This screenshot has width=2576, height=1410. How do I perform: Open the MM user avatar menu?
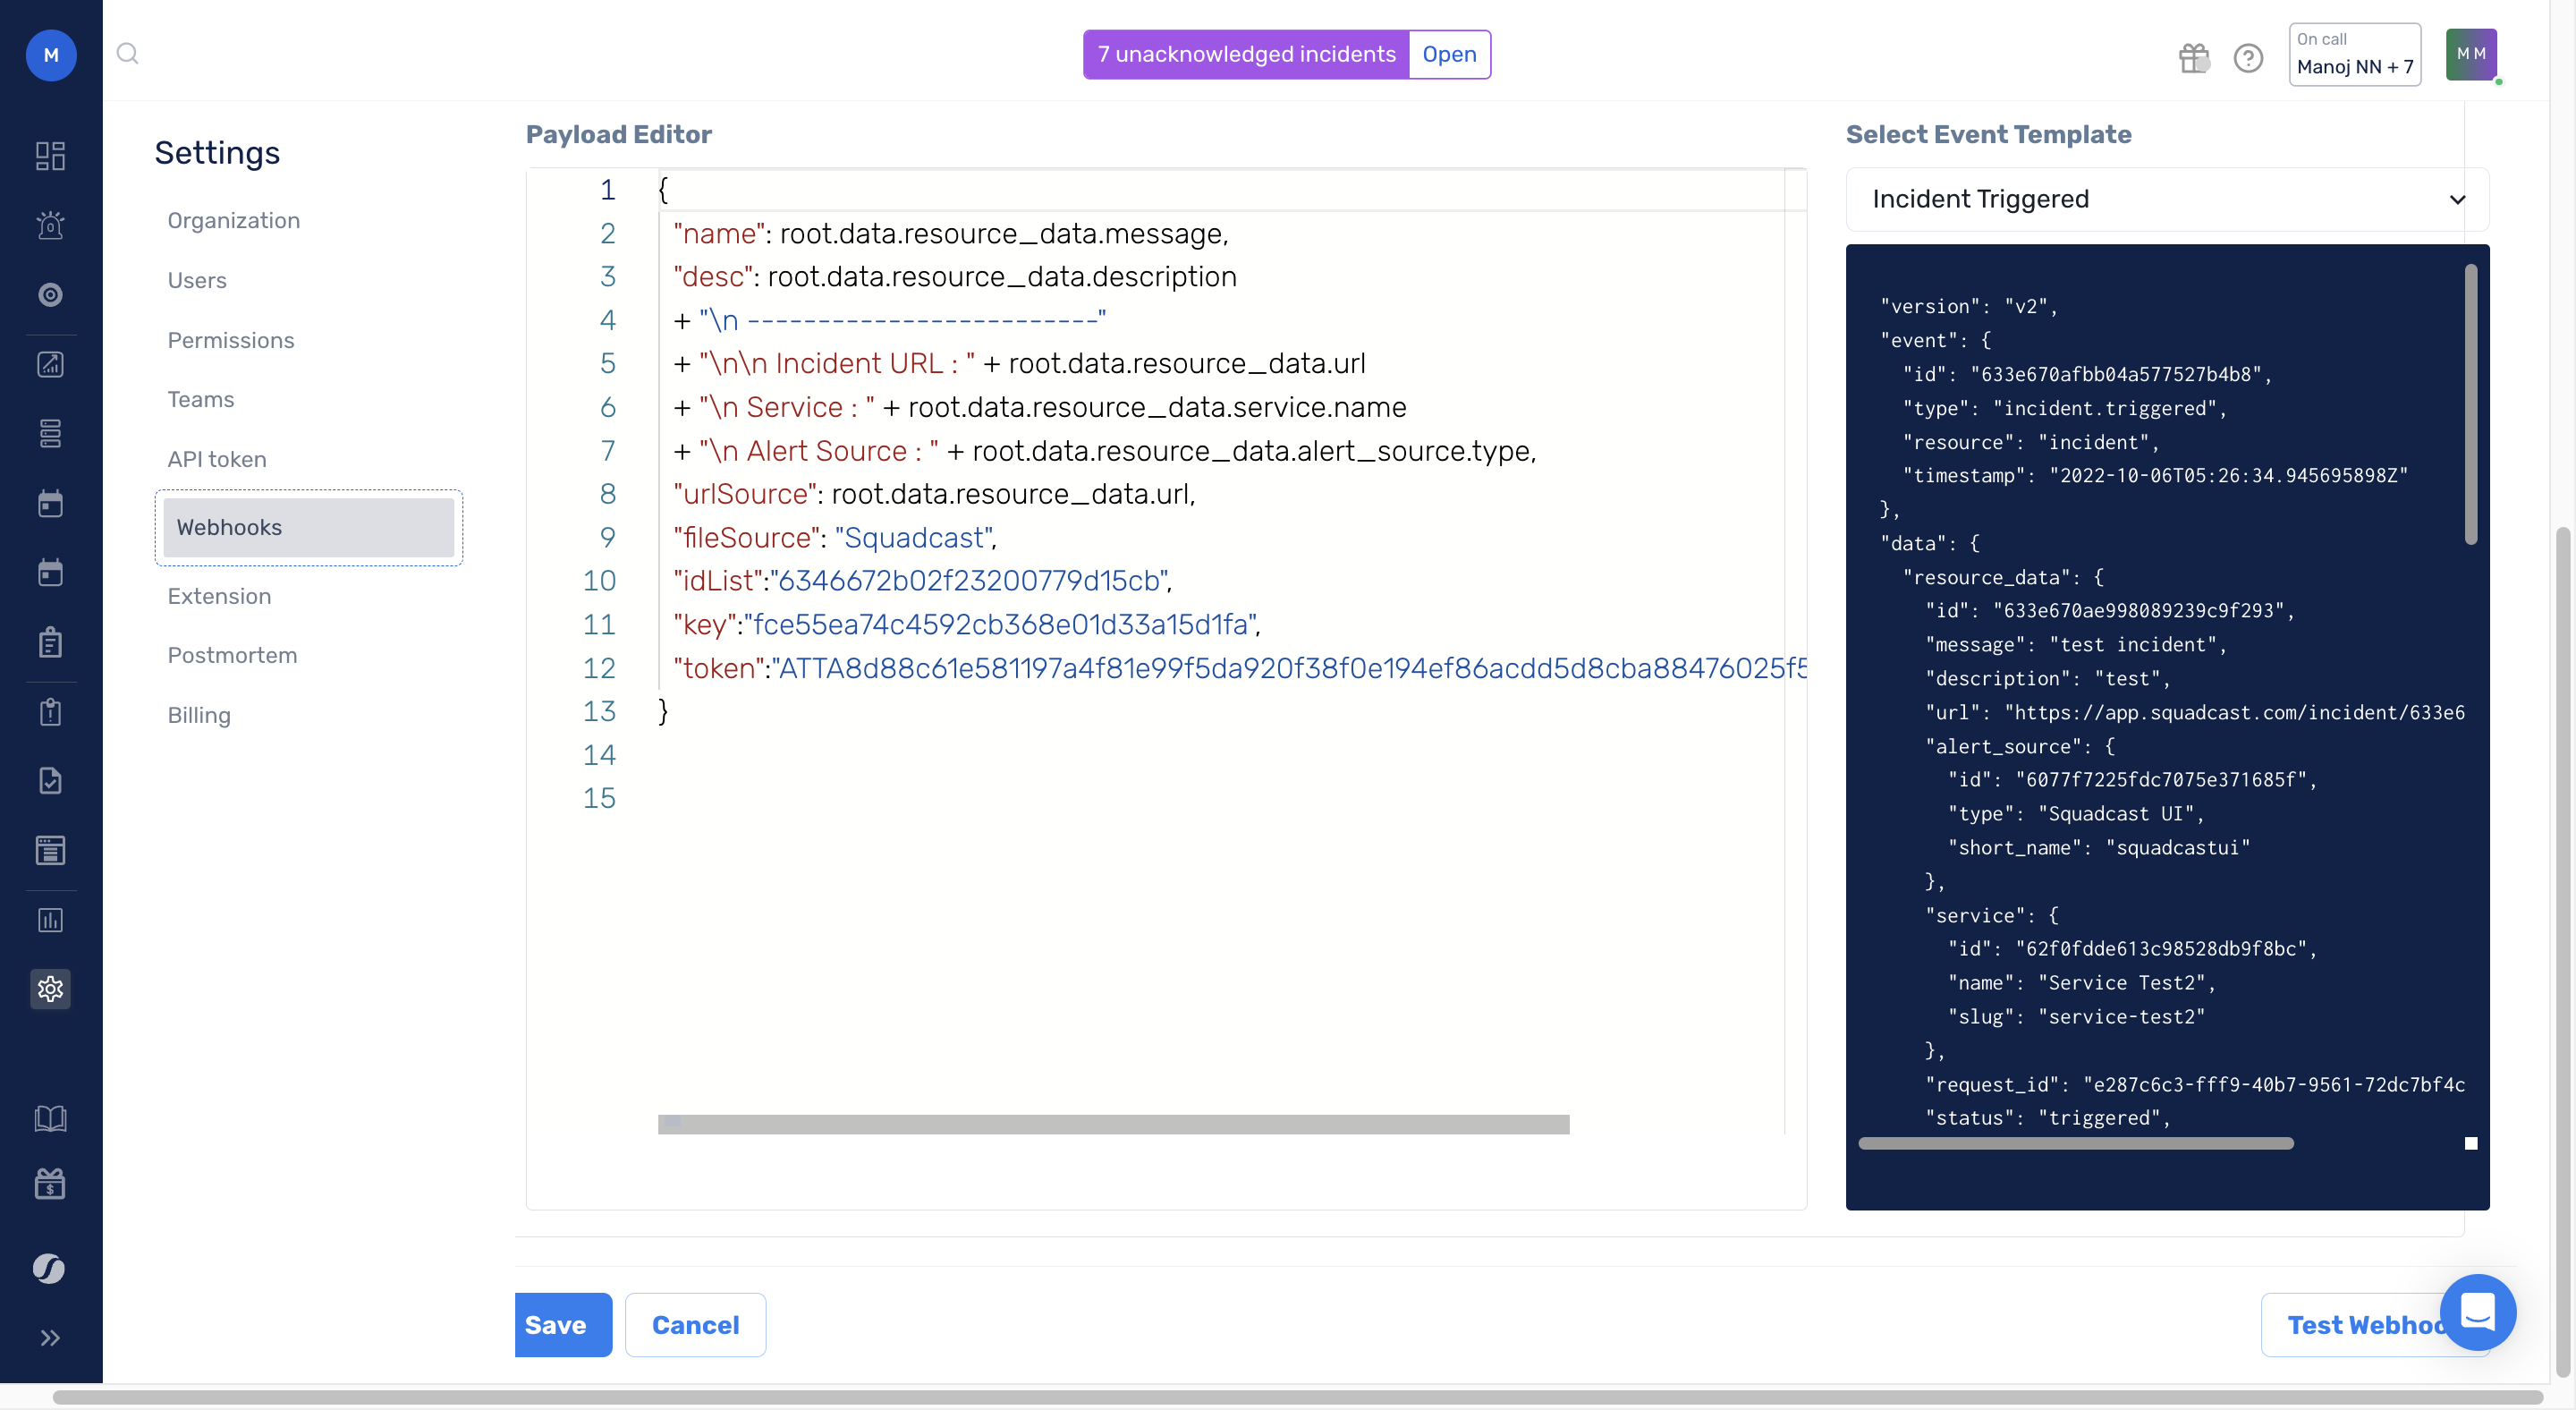[2471, 55]
